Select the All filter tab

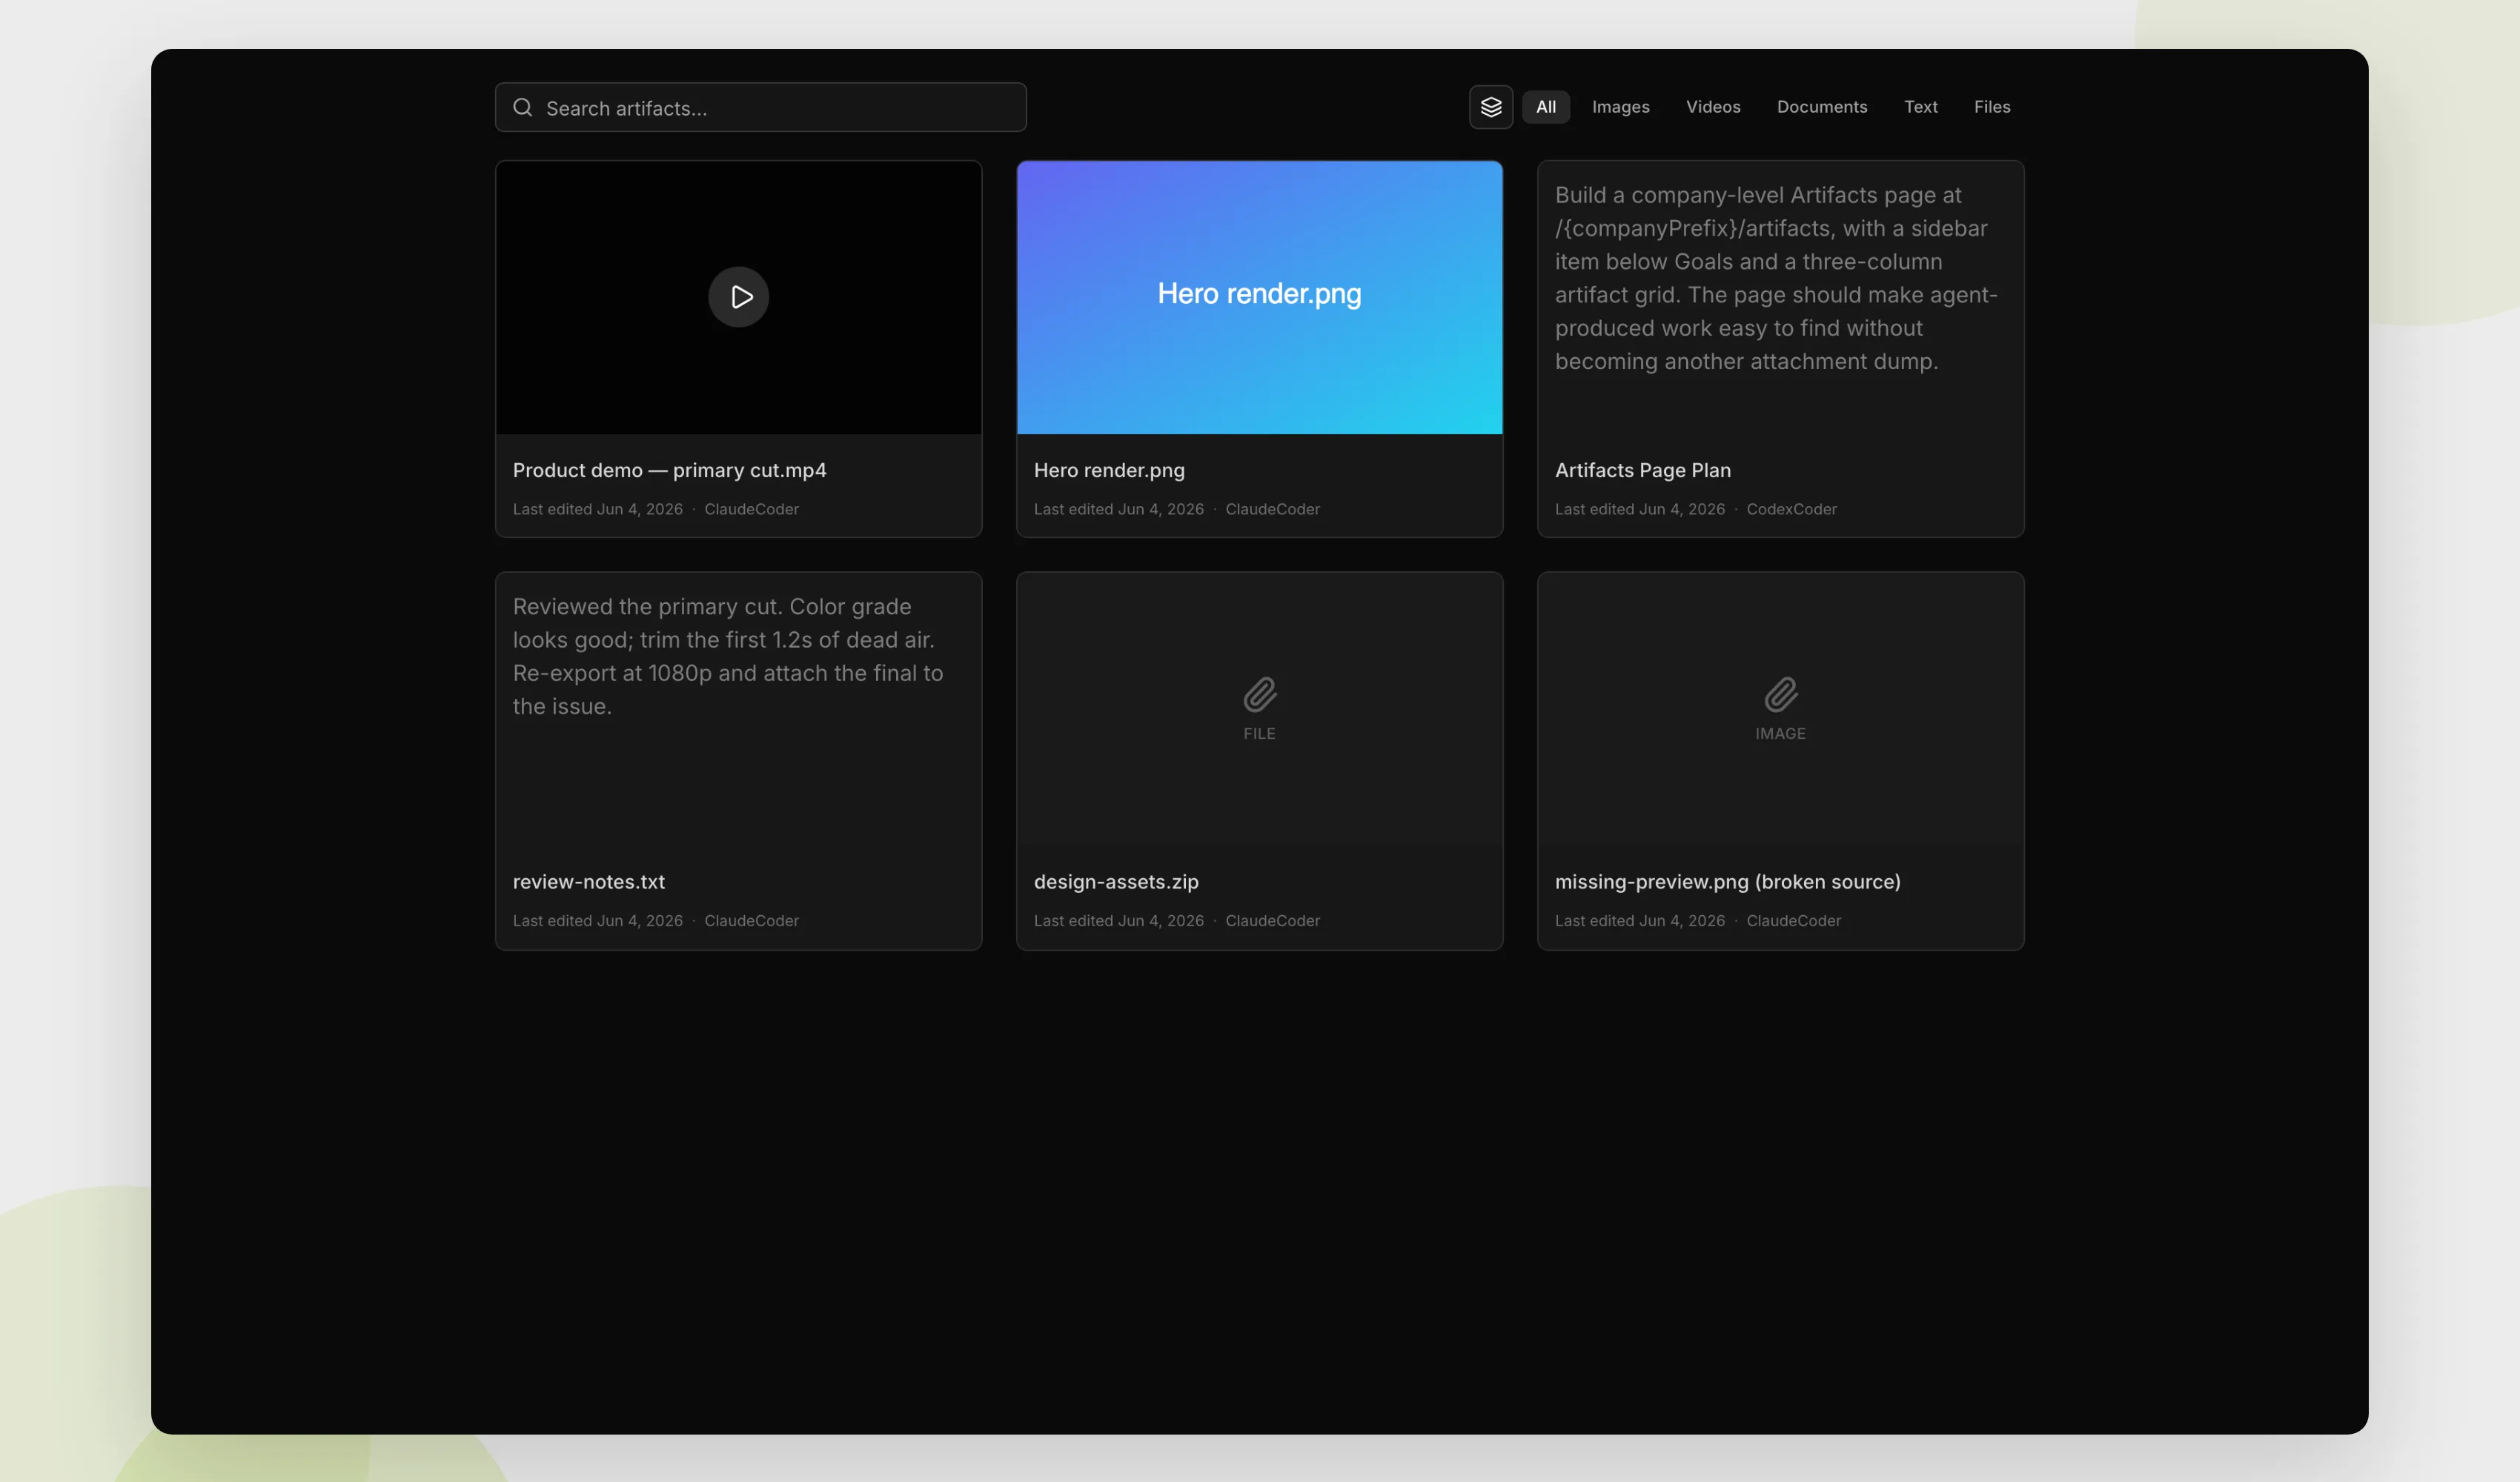coord(1545,107)
